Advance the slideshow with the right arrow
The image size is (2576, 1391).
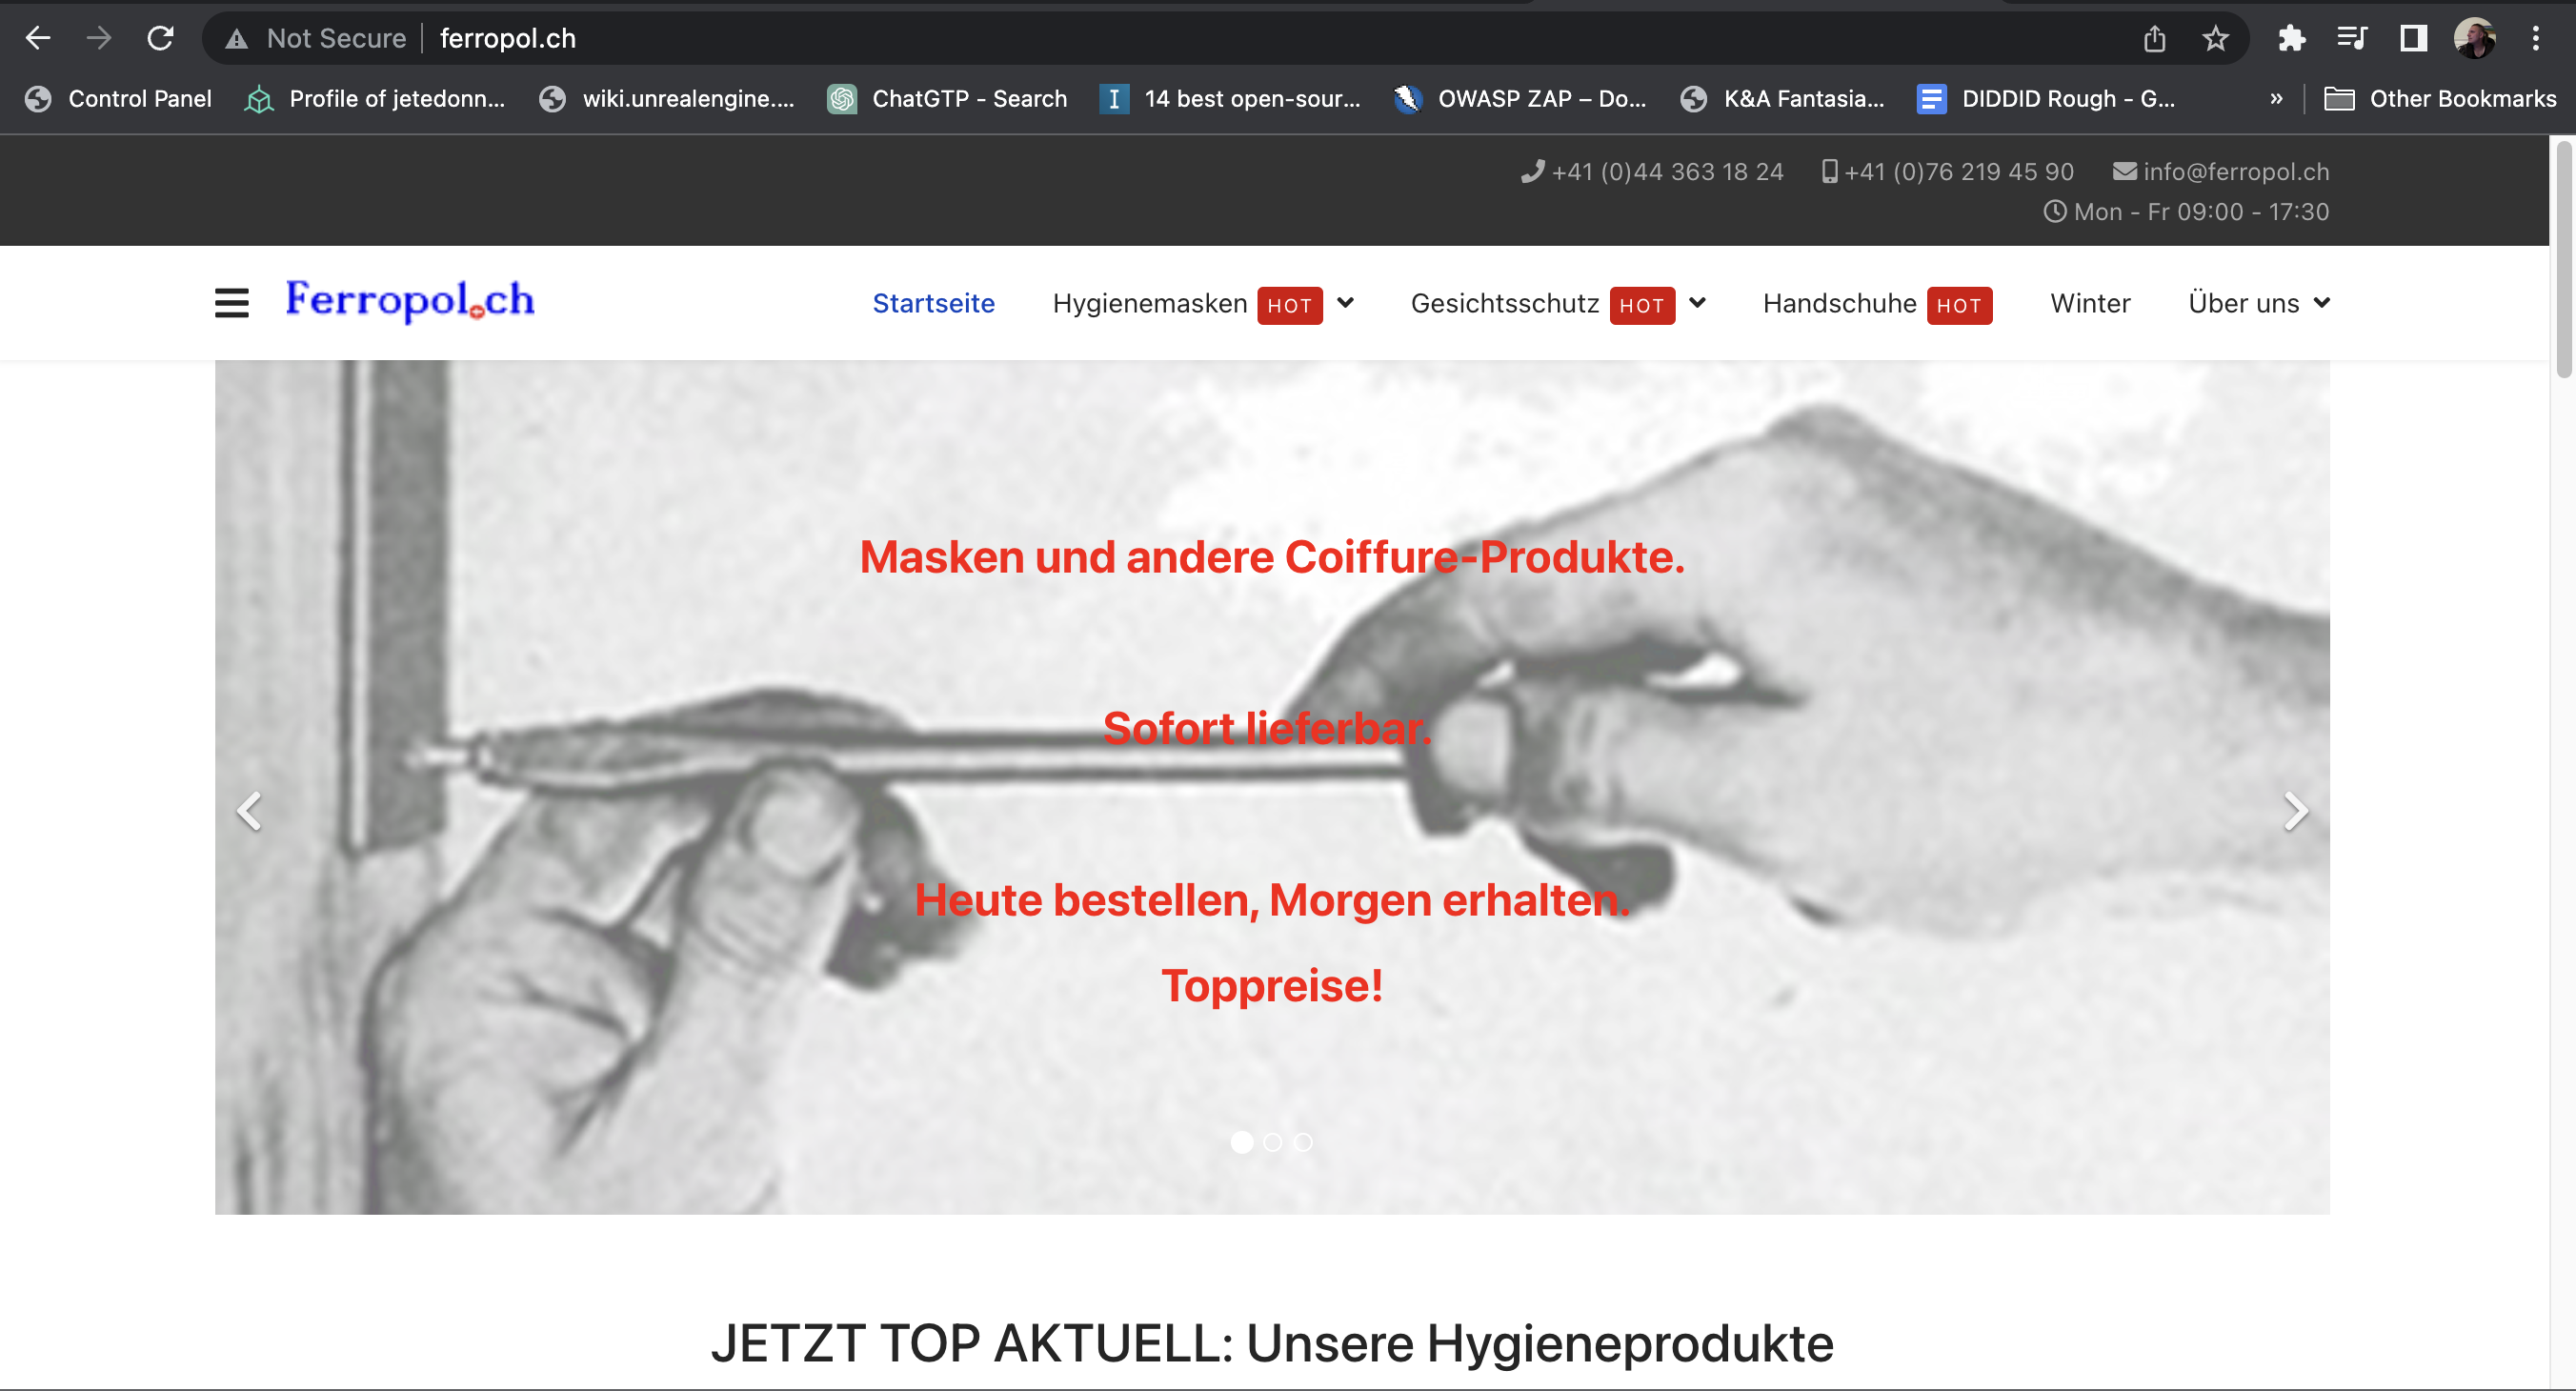tap(2296, 811)
